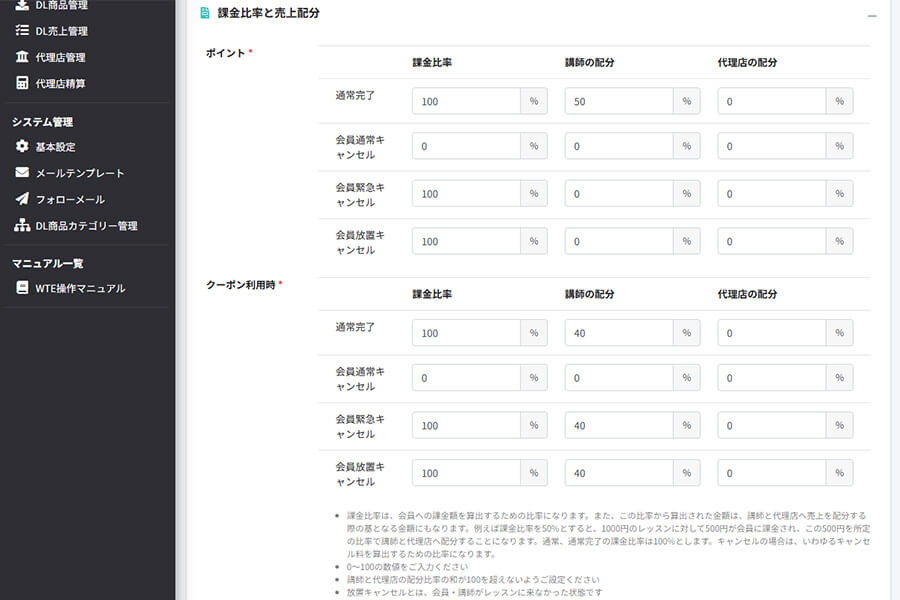Click the 通常完了 課金比率 field showing 100
900x600 pixels.
465,100
